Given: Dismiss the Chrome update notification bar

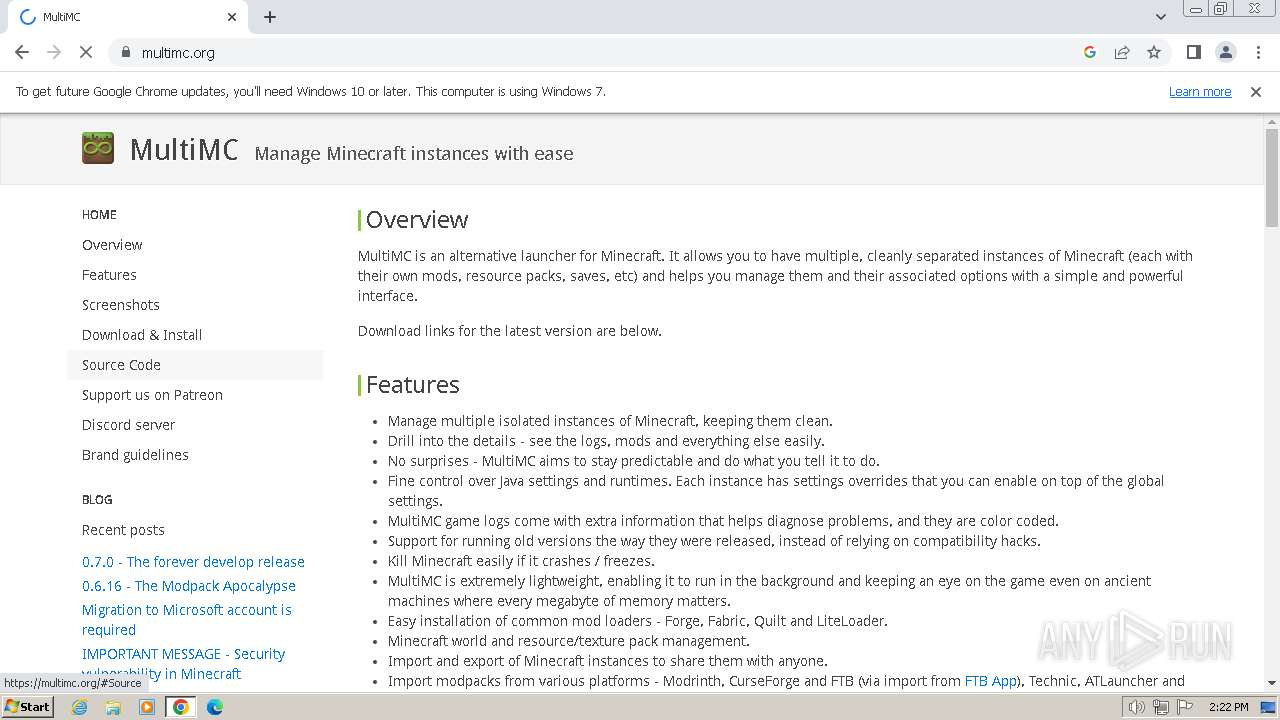Looking at the screenshot, I should [x=1256, y=92].
